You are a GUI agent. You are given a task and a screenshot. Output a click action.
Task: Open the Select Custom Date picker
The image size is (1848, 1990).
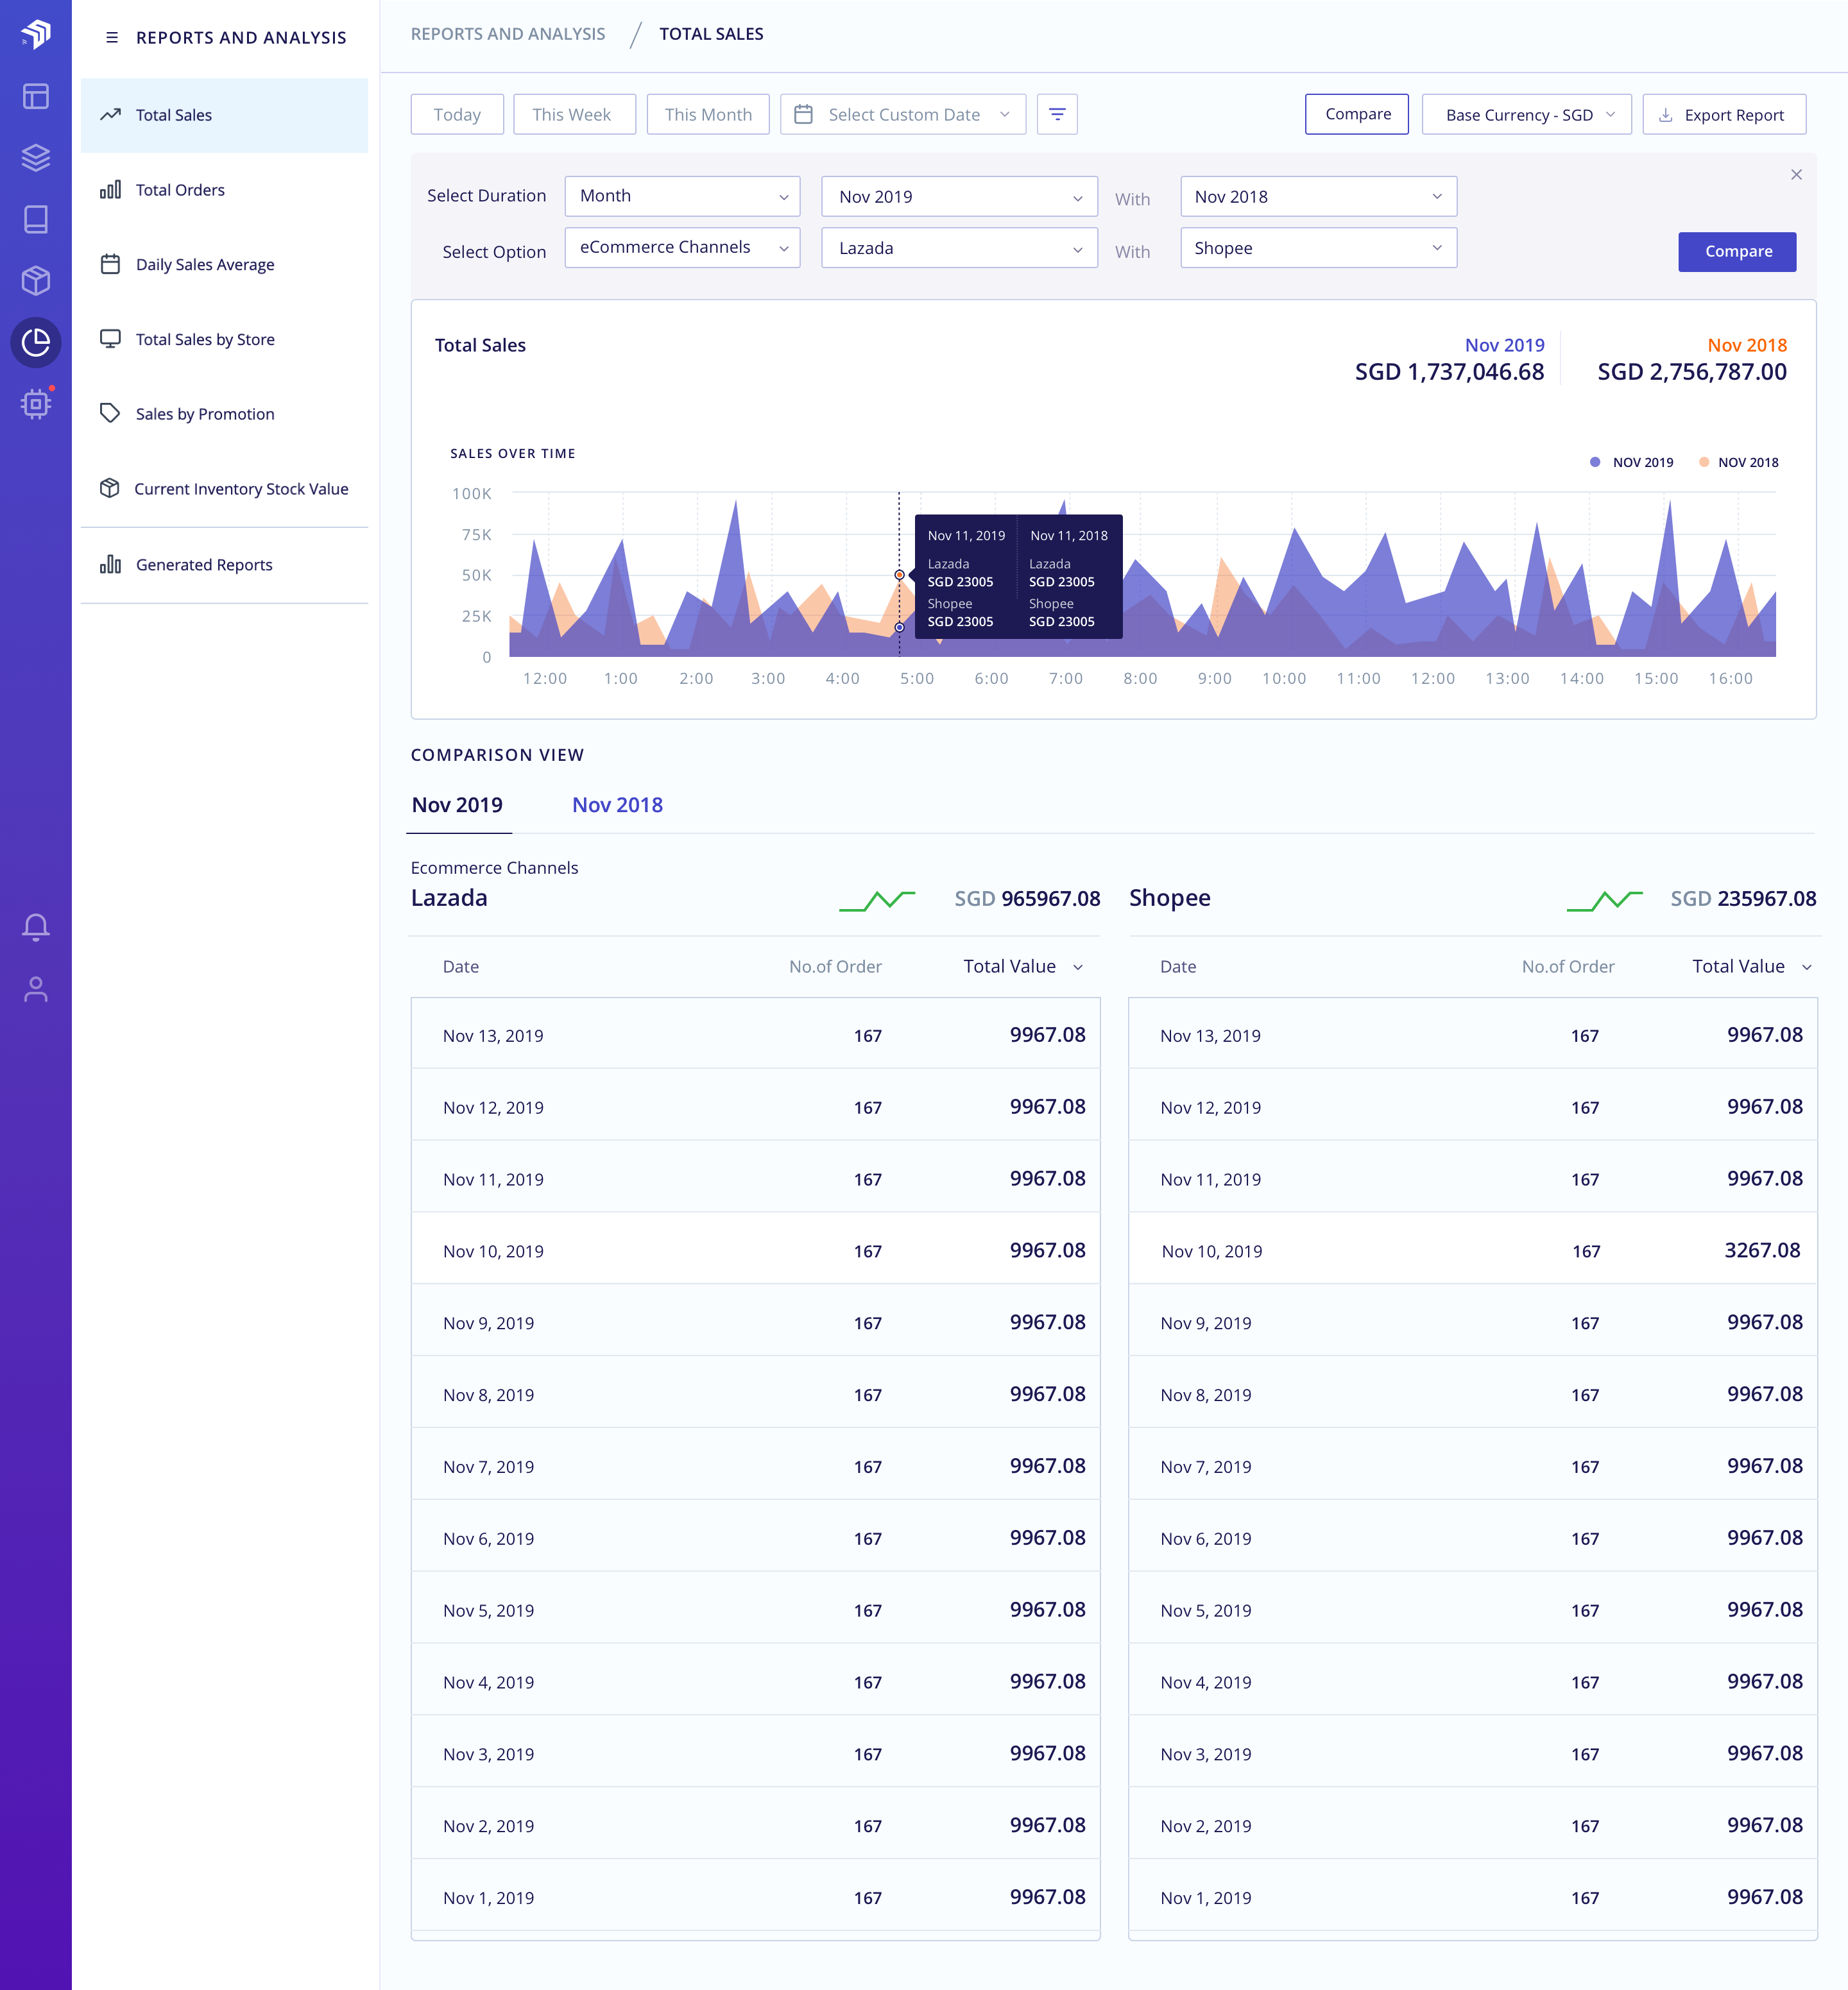pos(902,115)
